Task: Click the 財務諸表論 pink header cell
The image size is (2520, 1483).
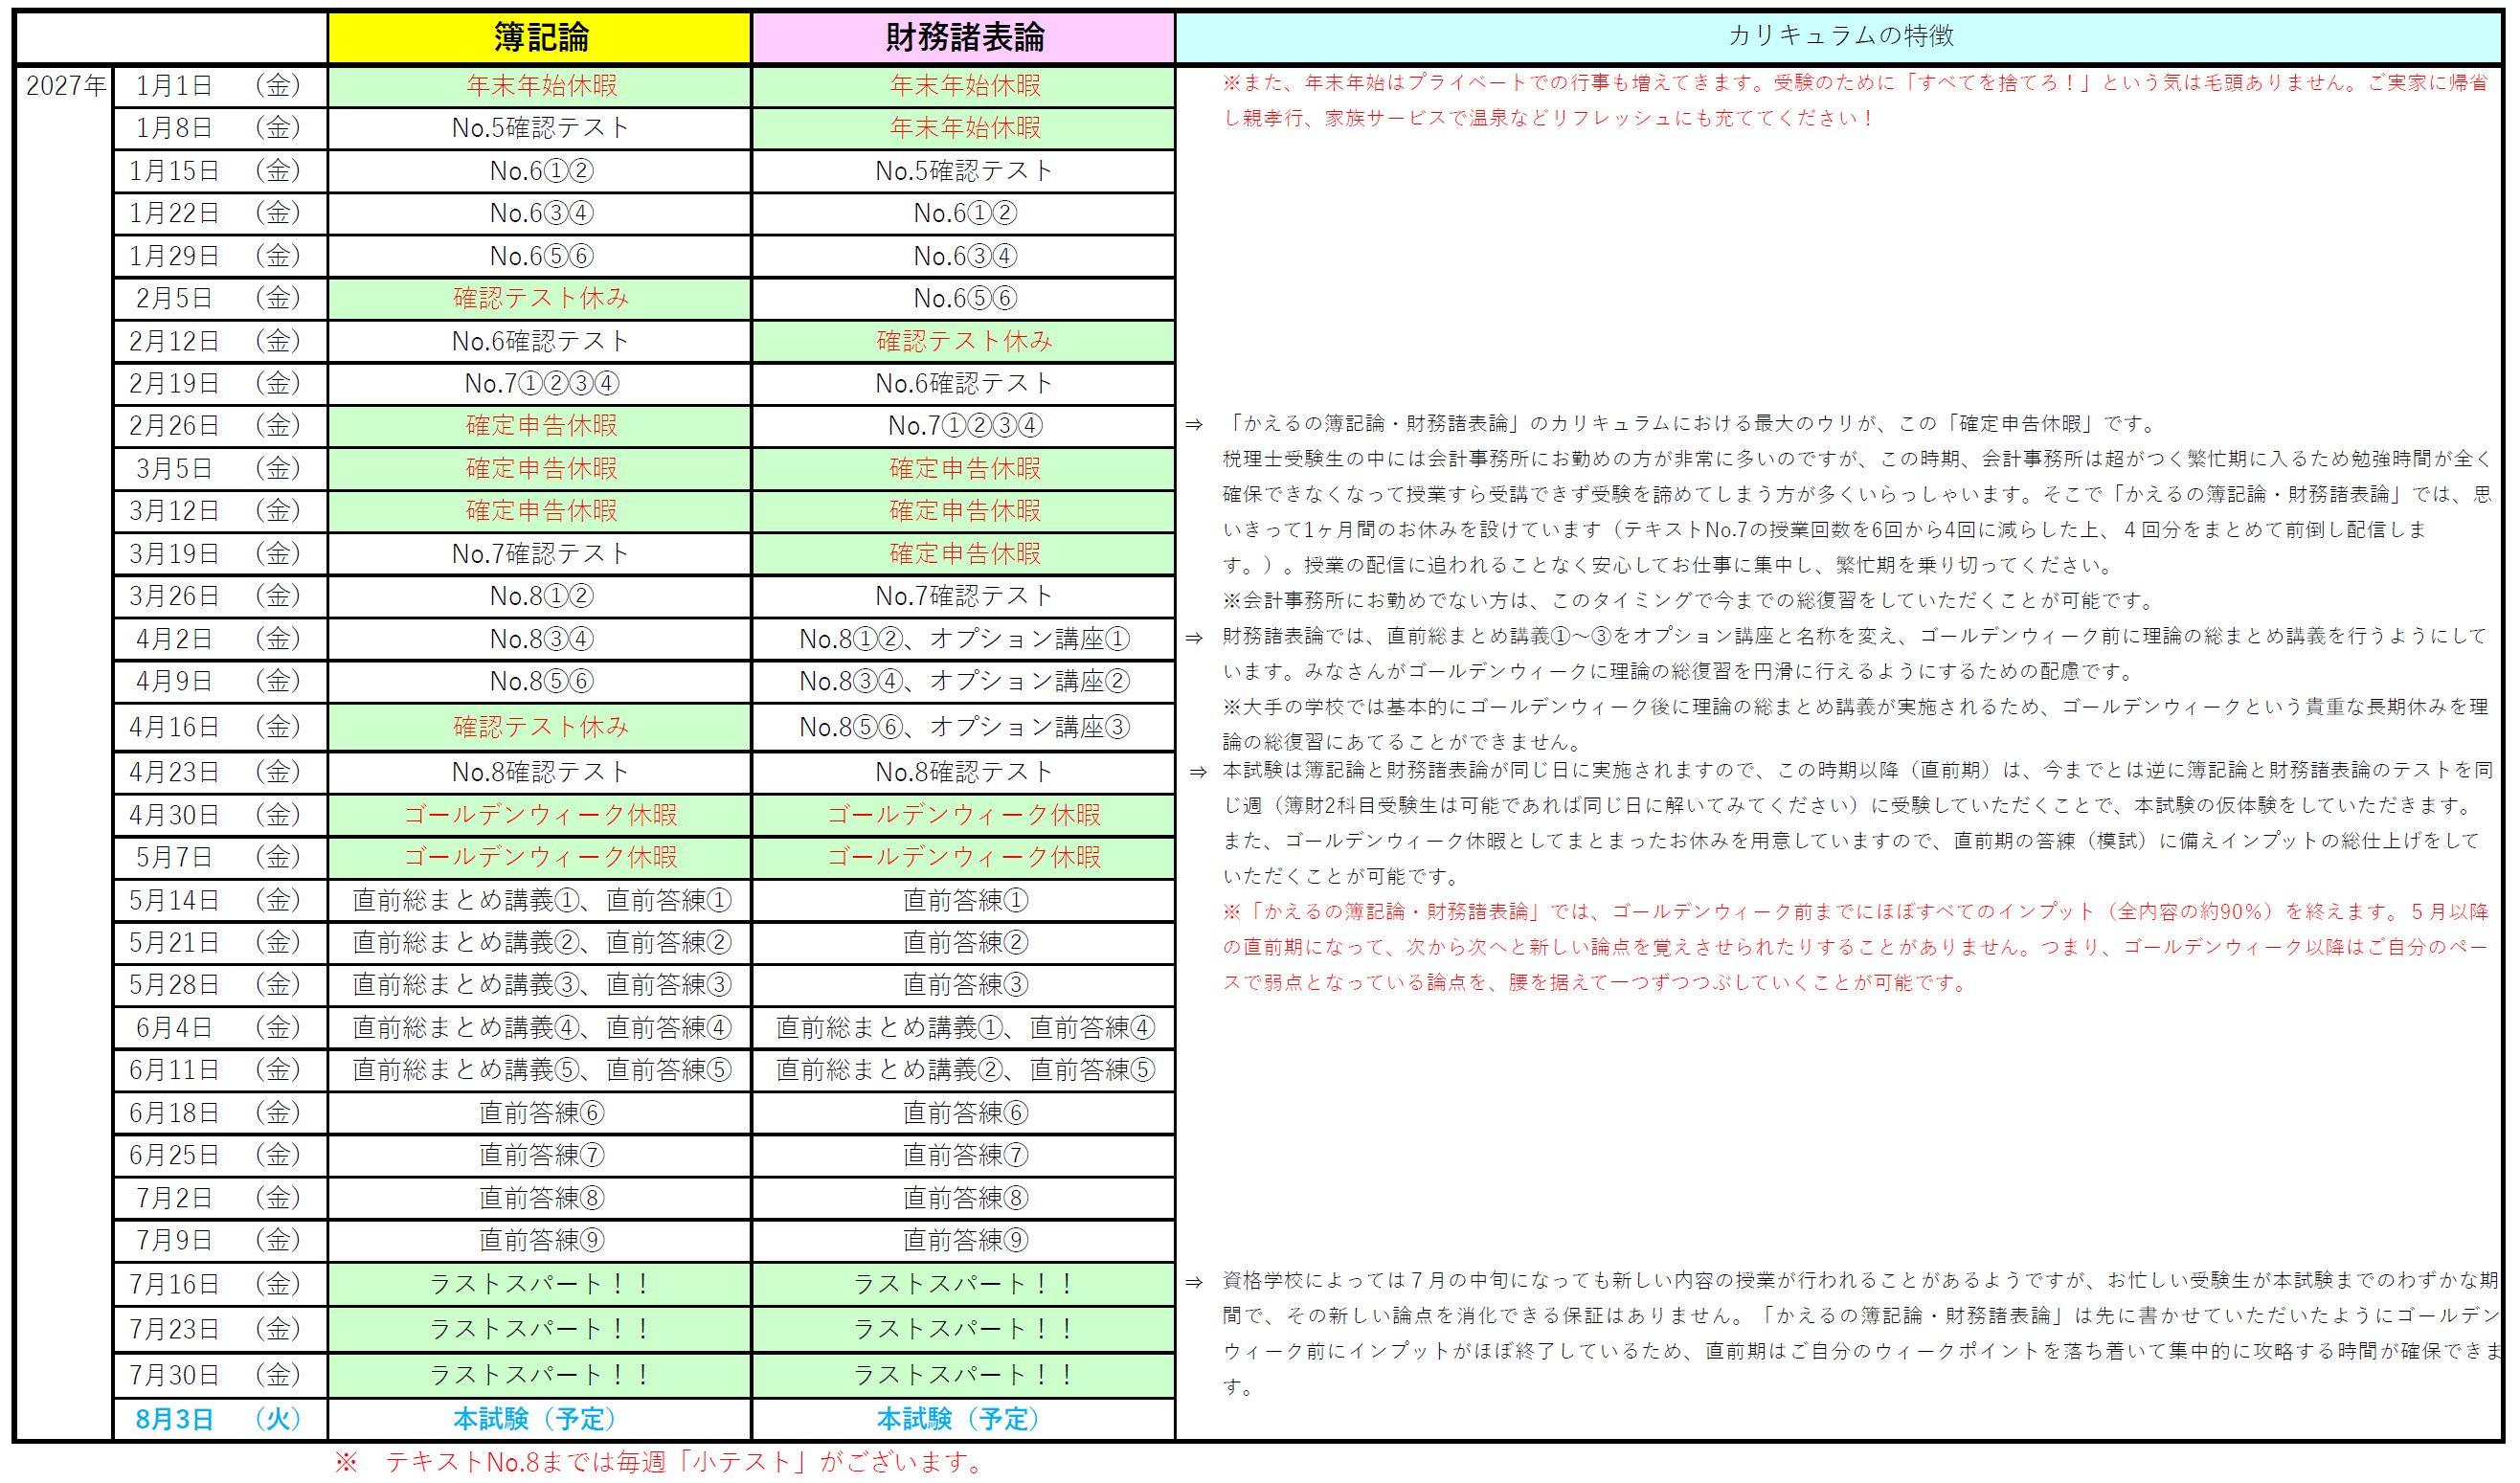Action: point(963,38)
